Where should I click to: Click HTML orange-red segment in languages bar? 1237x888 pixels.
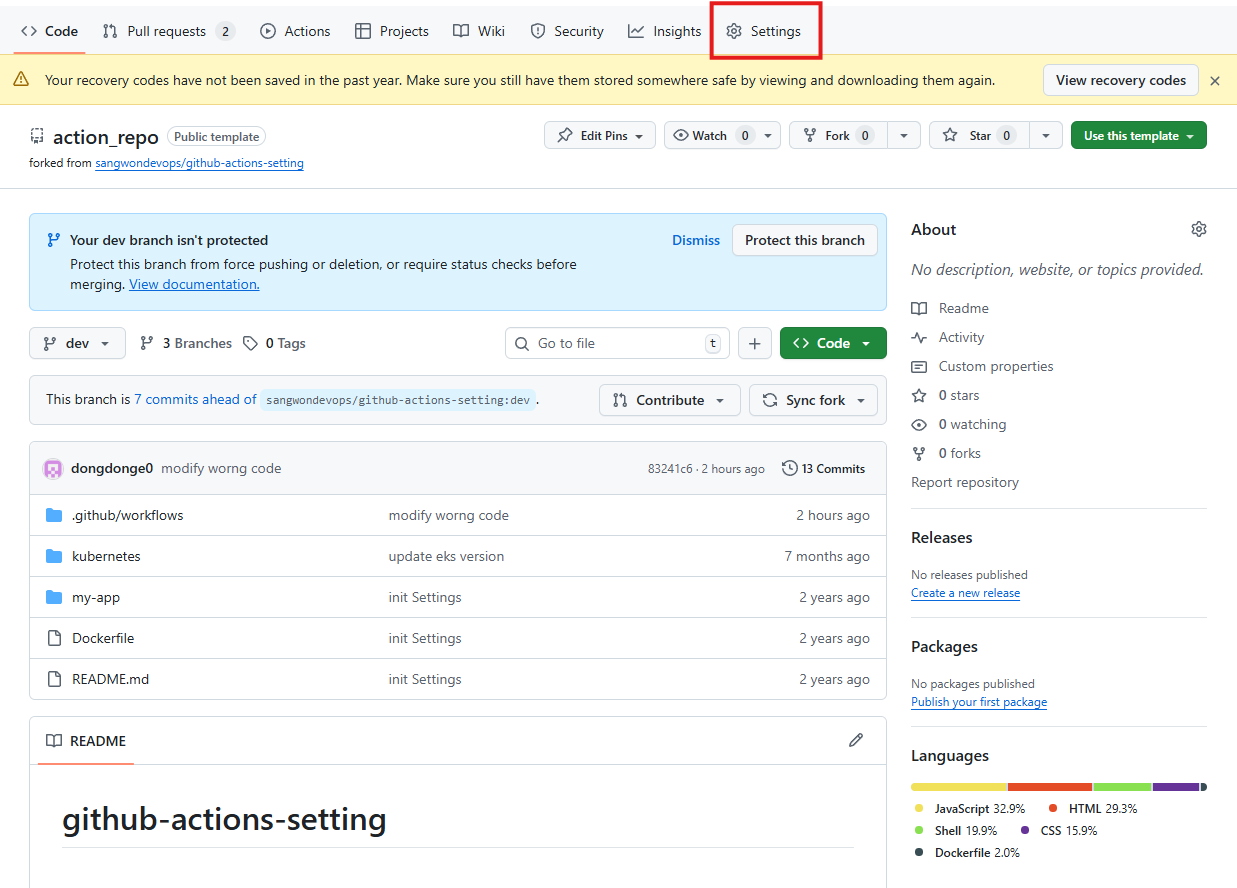pyautogui.click(x=1050, y=787)
